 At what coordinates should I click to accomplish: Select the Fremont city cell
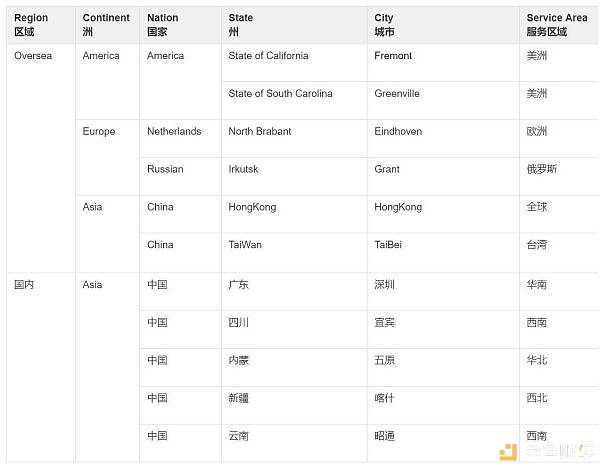pyautogui.click(x=443, y=63)
